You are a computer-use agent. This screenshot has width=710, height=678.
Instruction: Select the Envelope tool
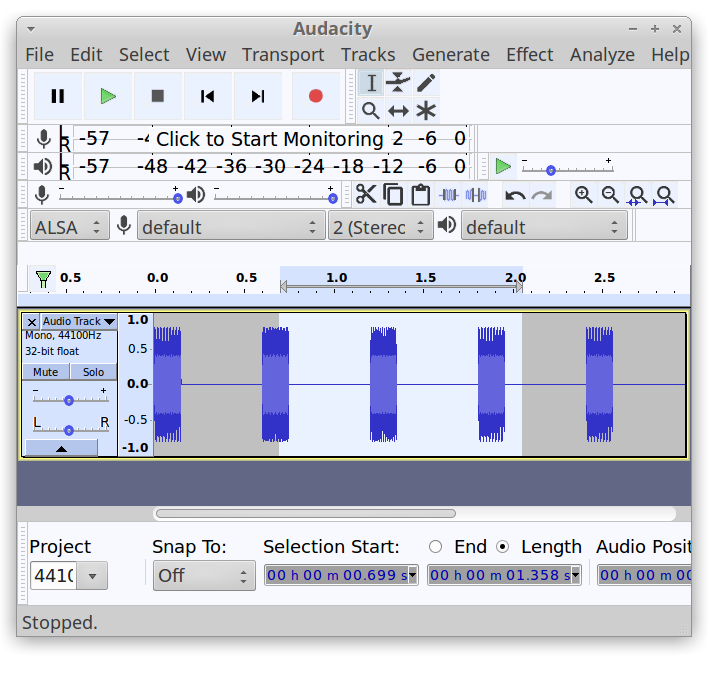coord(398,83)
